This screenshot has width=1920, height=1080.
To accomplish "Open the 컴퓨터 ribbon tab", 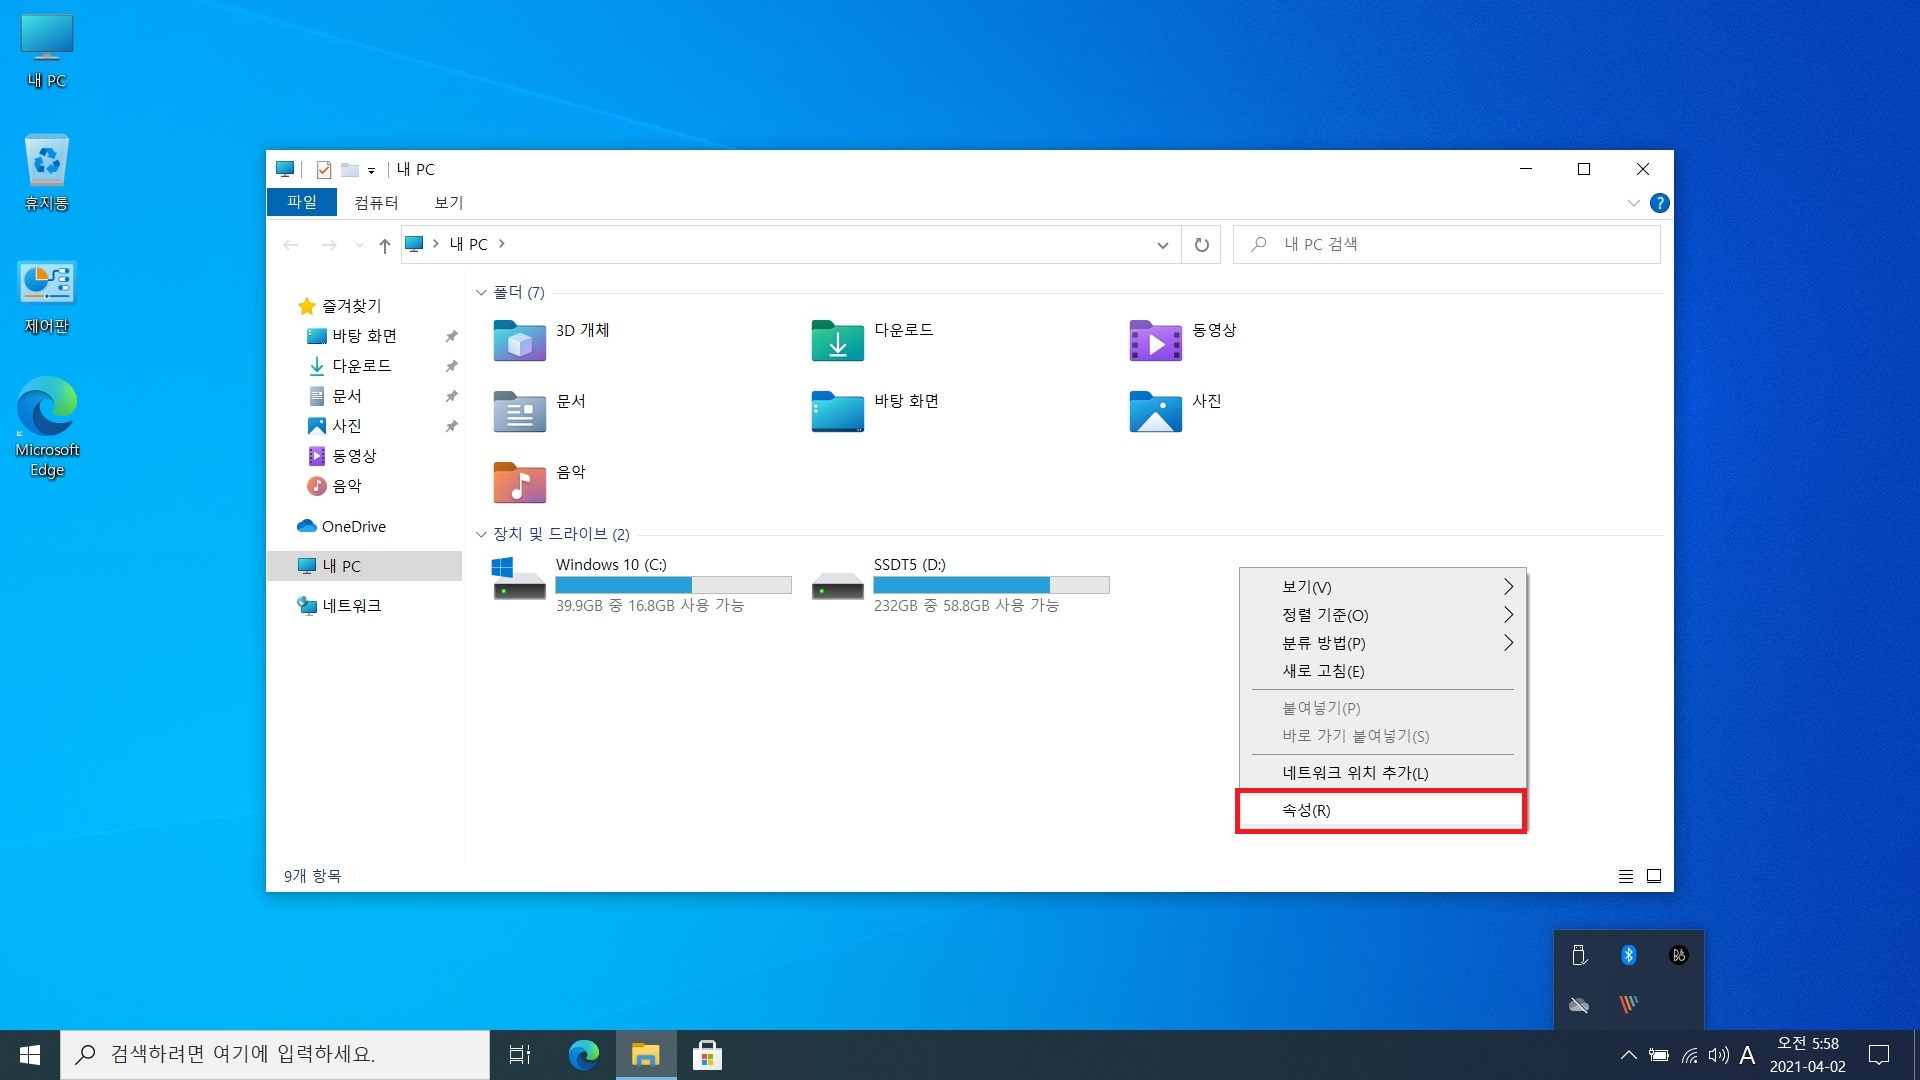I will (x=376, y=202).
